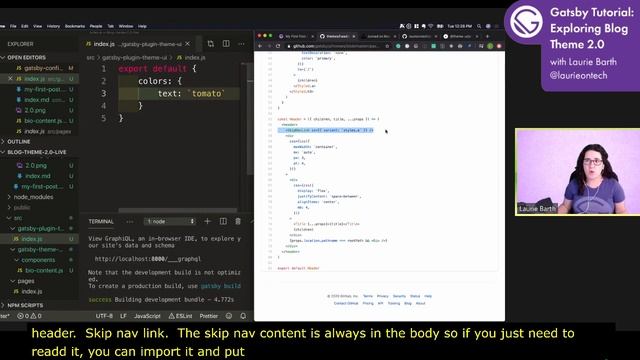This screenshot has width=640, height=360.
Task: Open the editor more-actions ellipsis menu
Action: [x=241, y=44]
